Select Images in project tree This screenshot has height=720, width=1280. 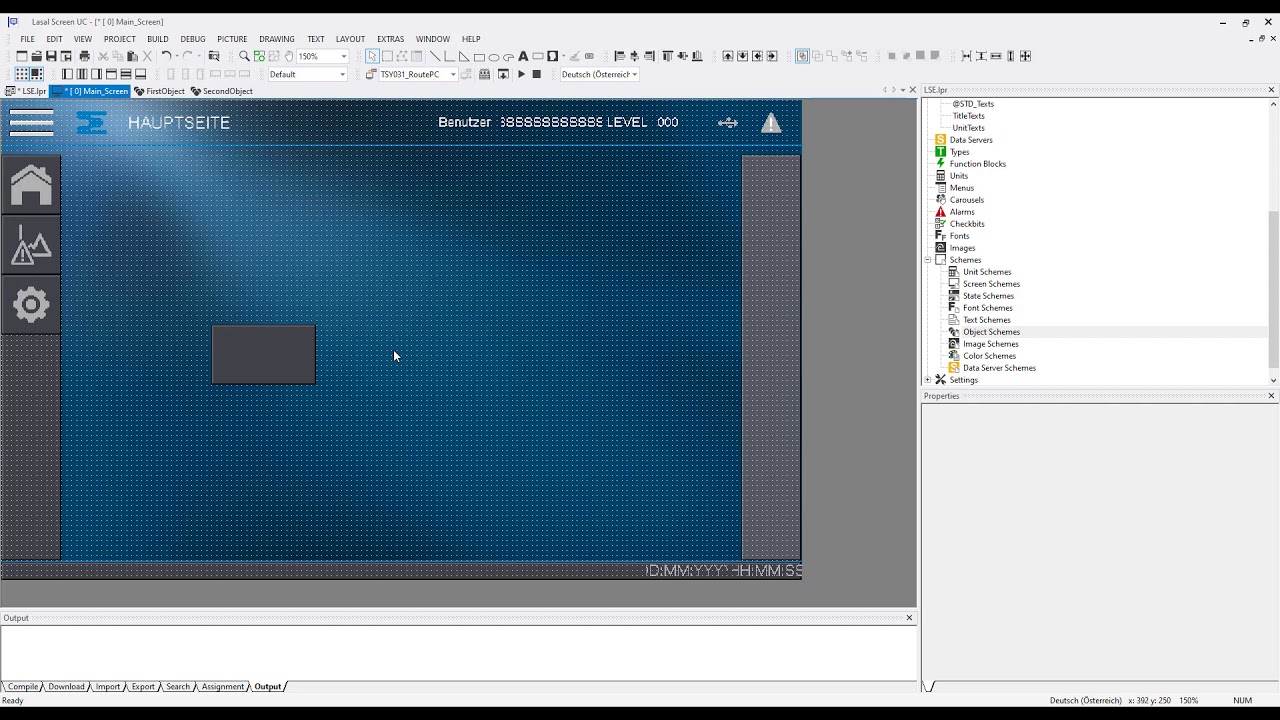click(962, 248)
